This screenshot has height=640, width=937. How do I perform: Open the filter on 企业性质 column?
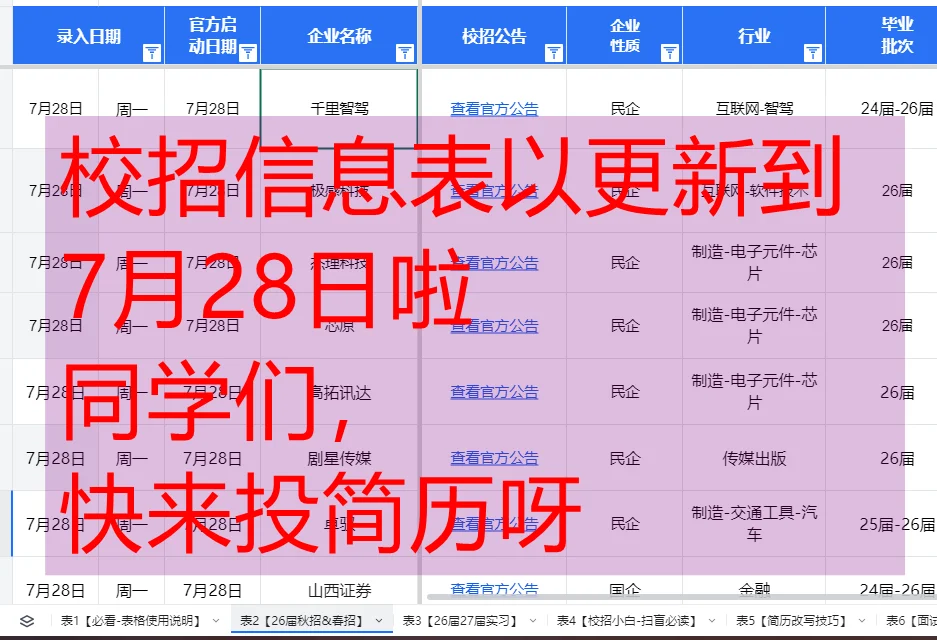670,53
